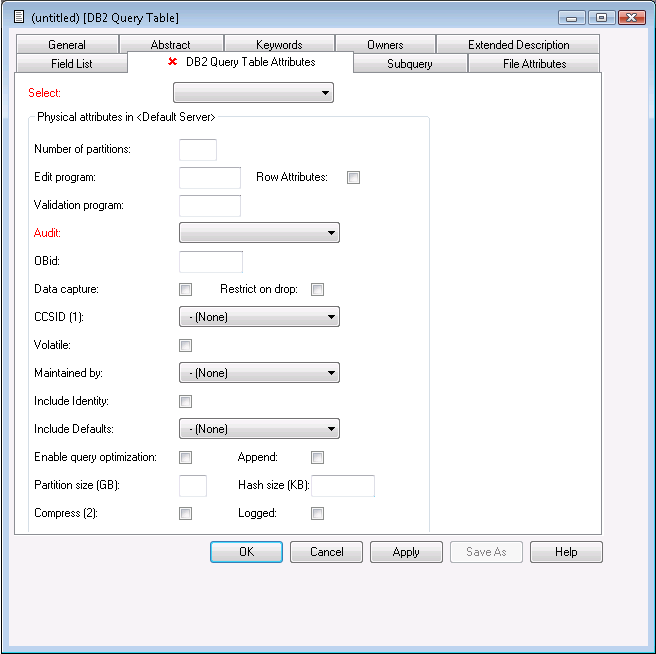
Task: Click the Number of partitions field
Action: point(197,150)
